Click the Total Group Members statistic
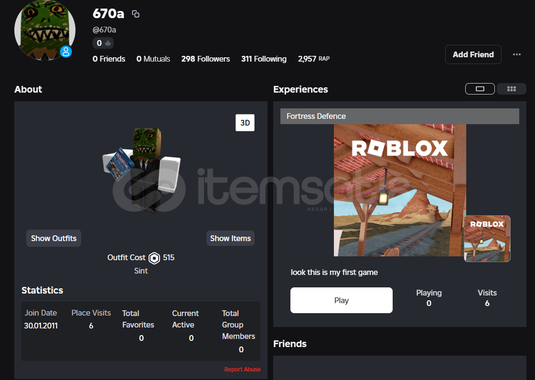Screen dimensions: 535x380 coord(238,331)
